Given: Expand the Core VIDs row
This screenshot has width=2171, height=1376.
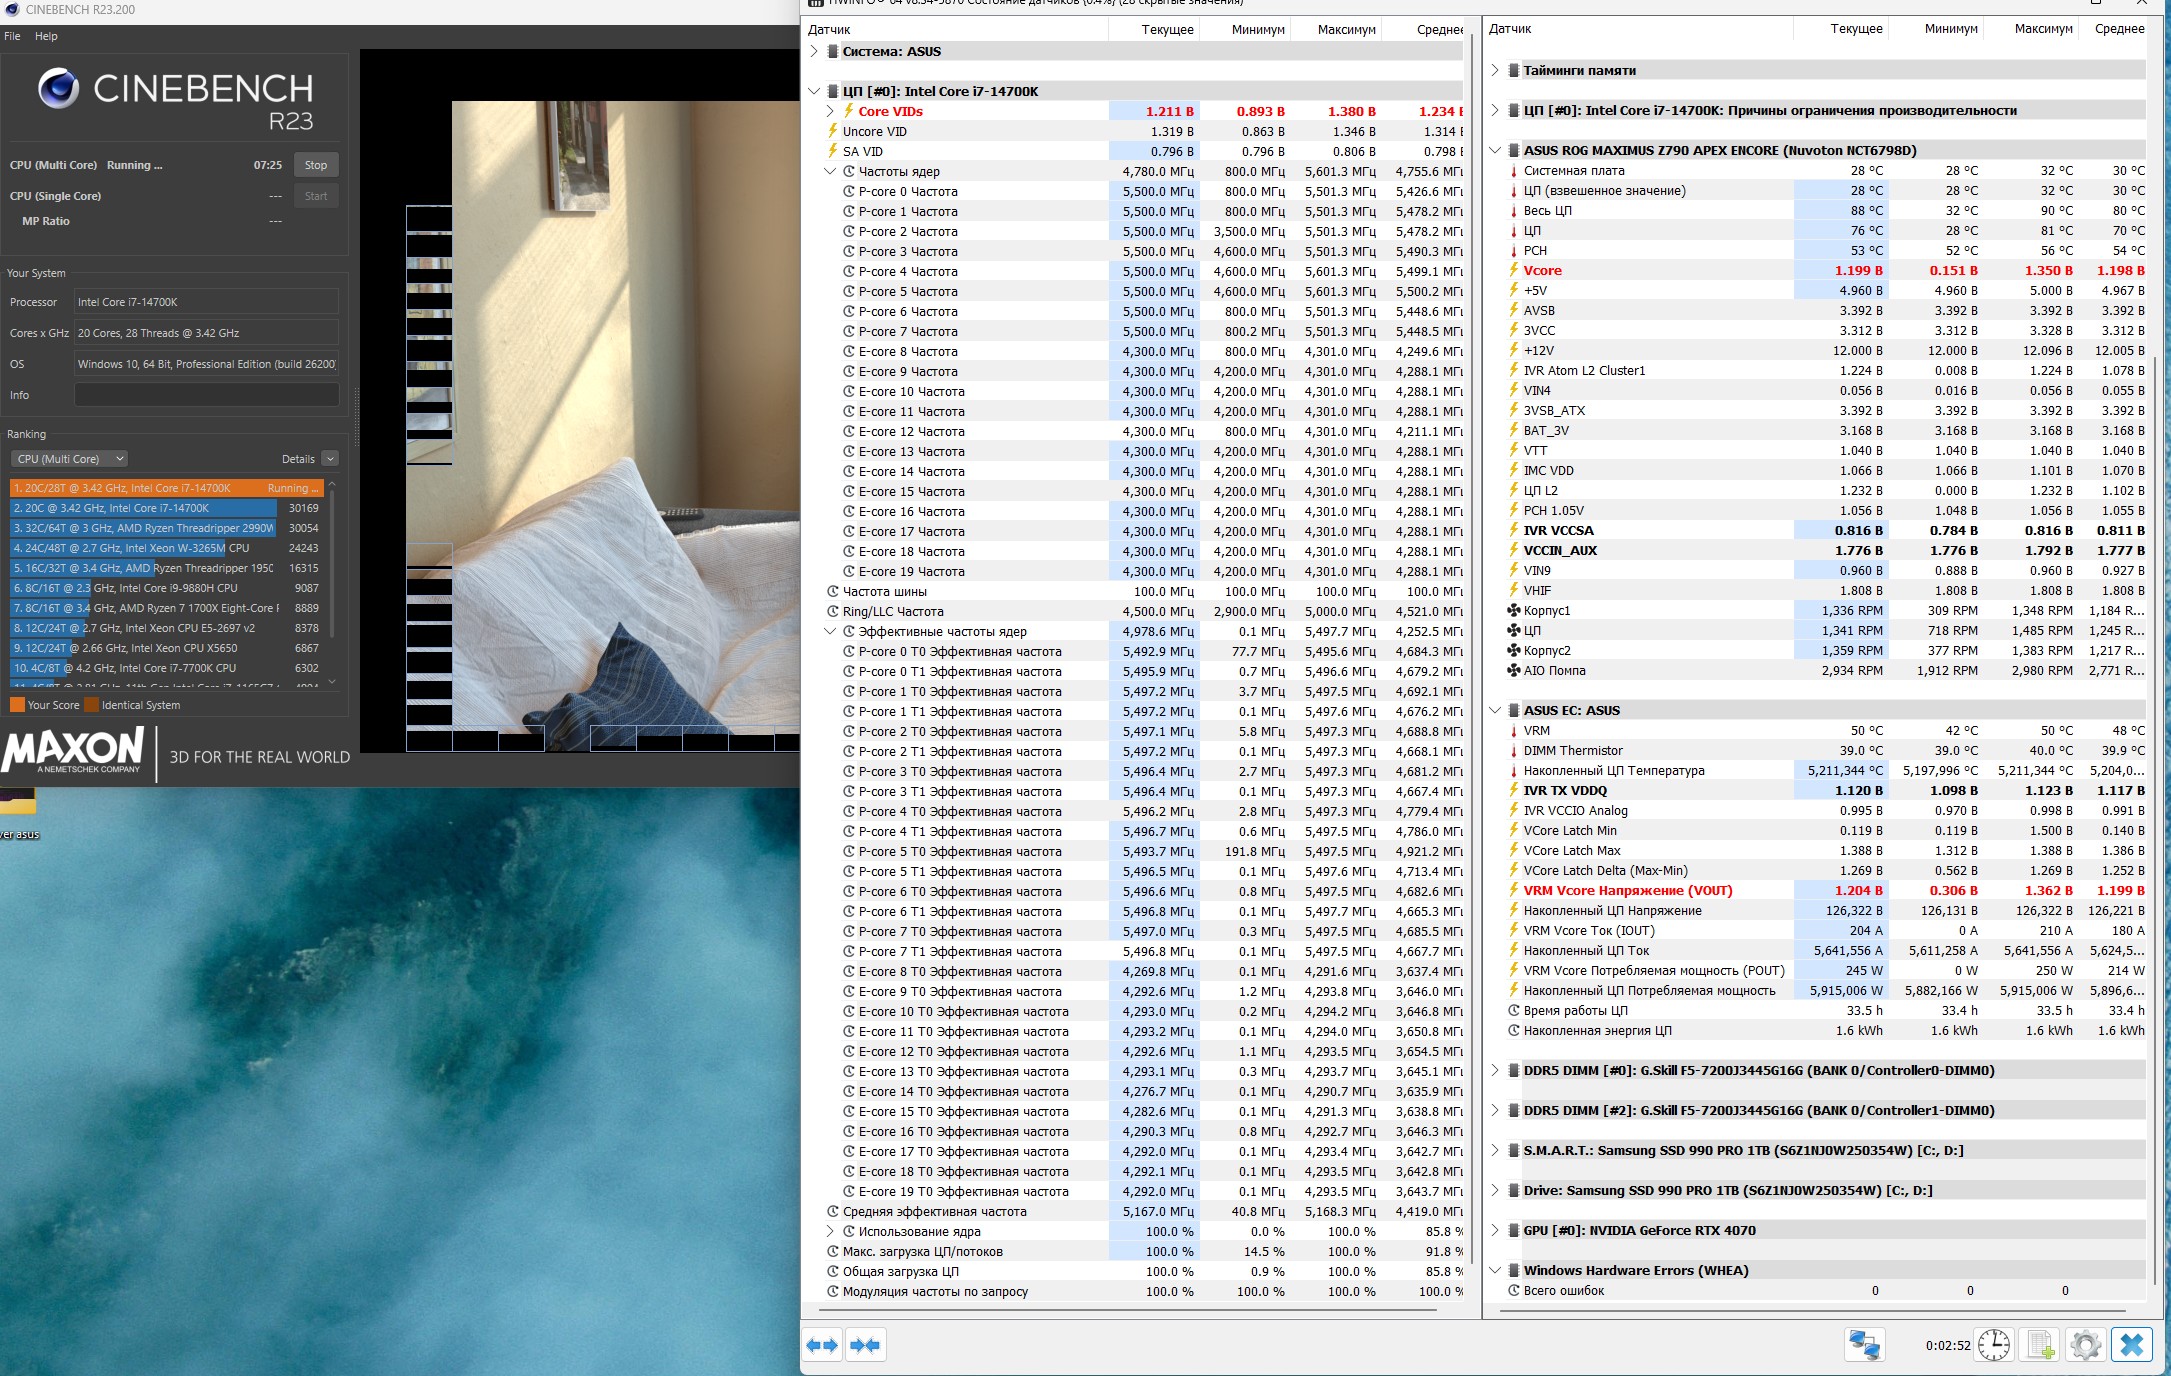Looking at the screenshot, I should tap(830, 111).
